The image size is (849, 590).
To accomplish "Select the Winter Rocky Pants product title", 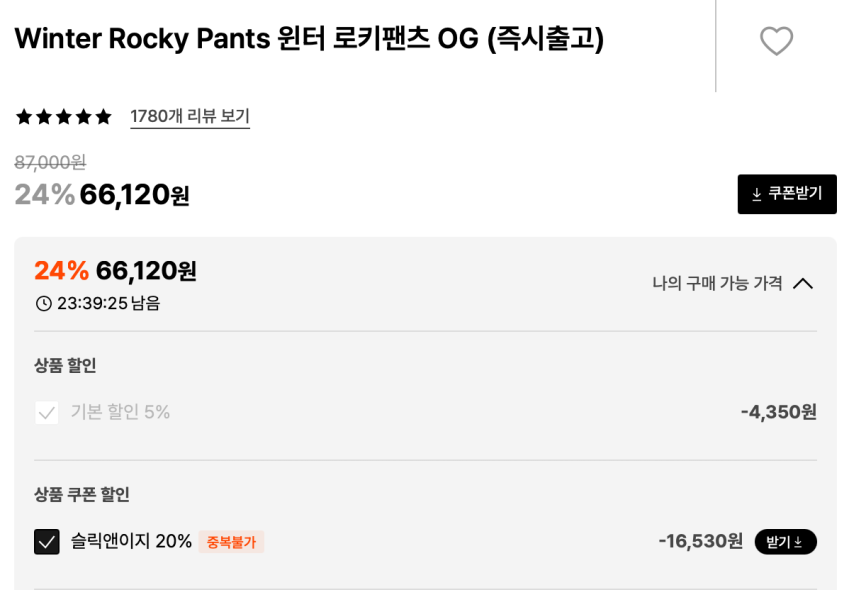I will (309, 39).
